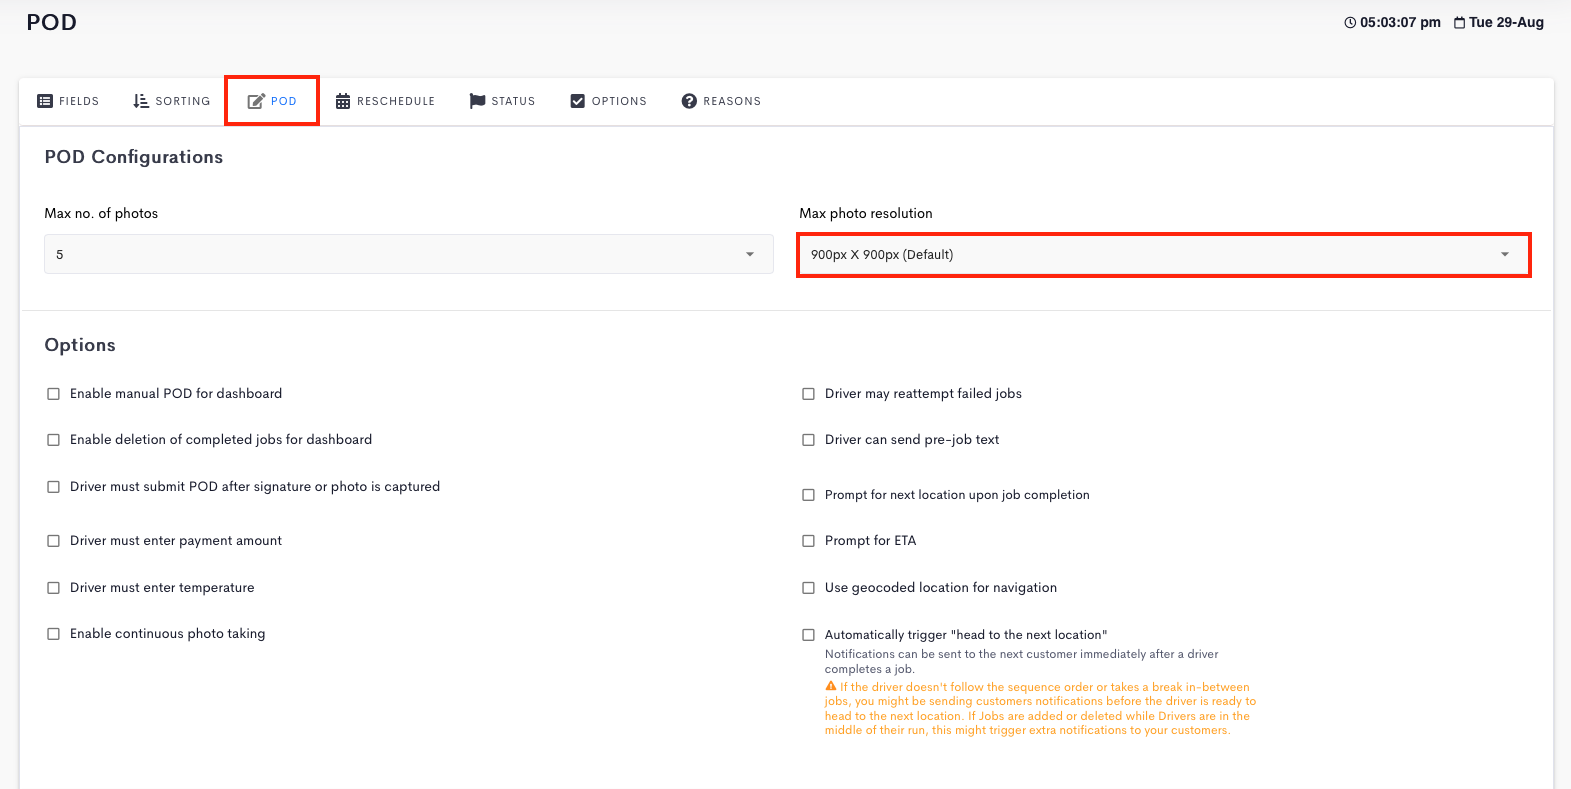Click the arrow in Max photo resolution field
This screenshot has height=789, width=1571.
tap(1505, 254)
